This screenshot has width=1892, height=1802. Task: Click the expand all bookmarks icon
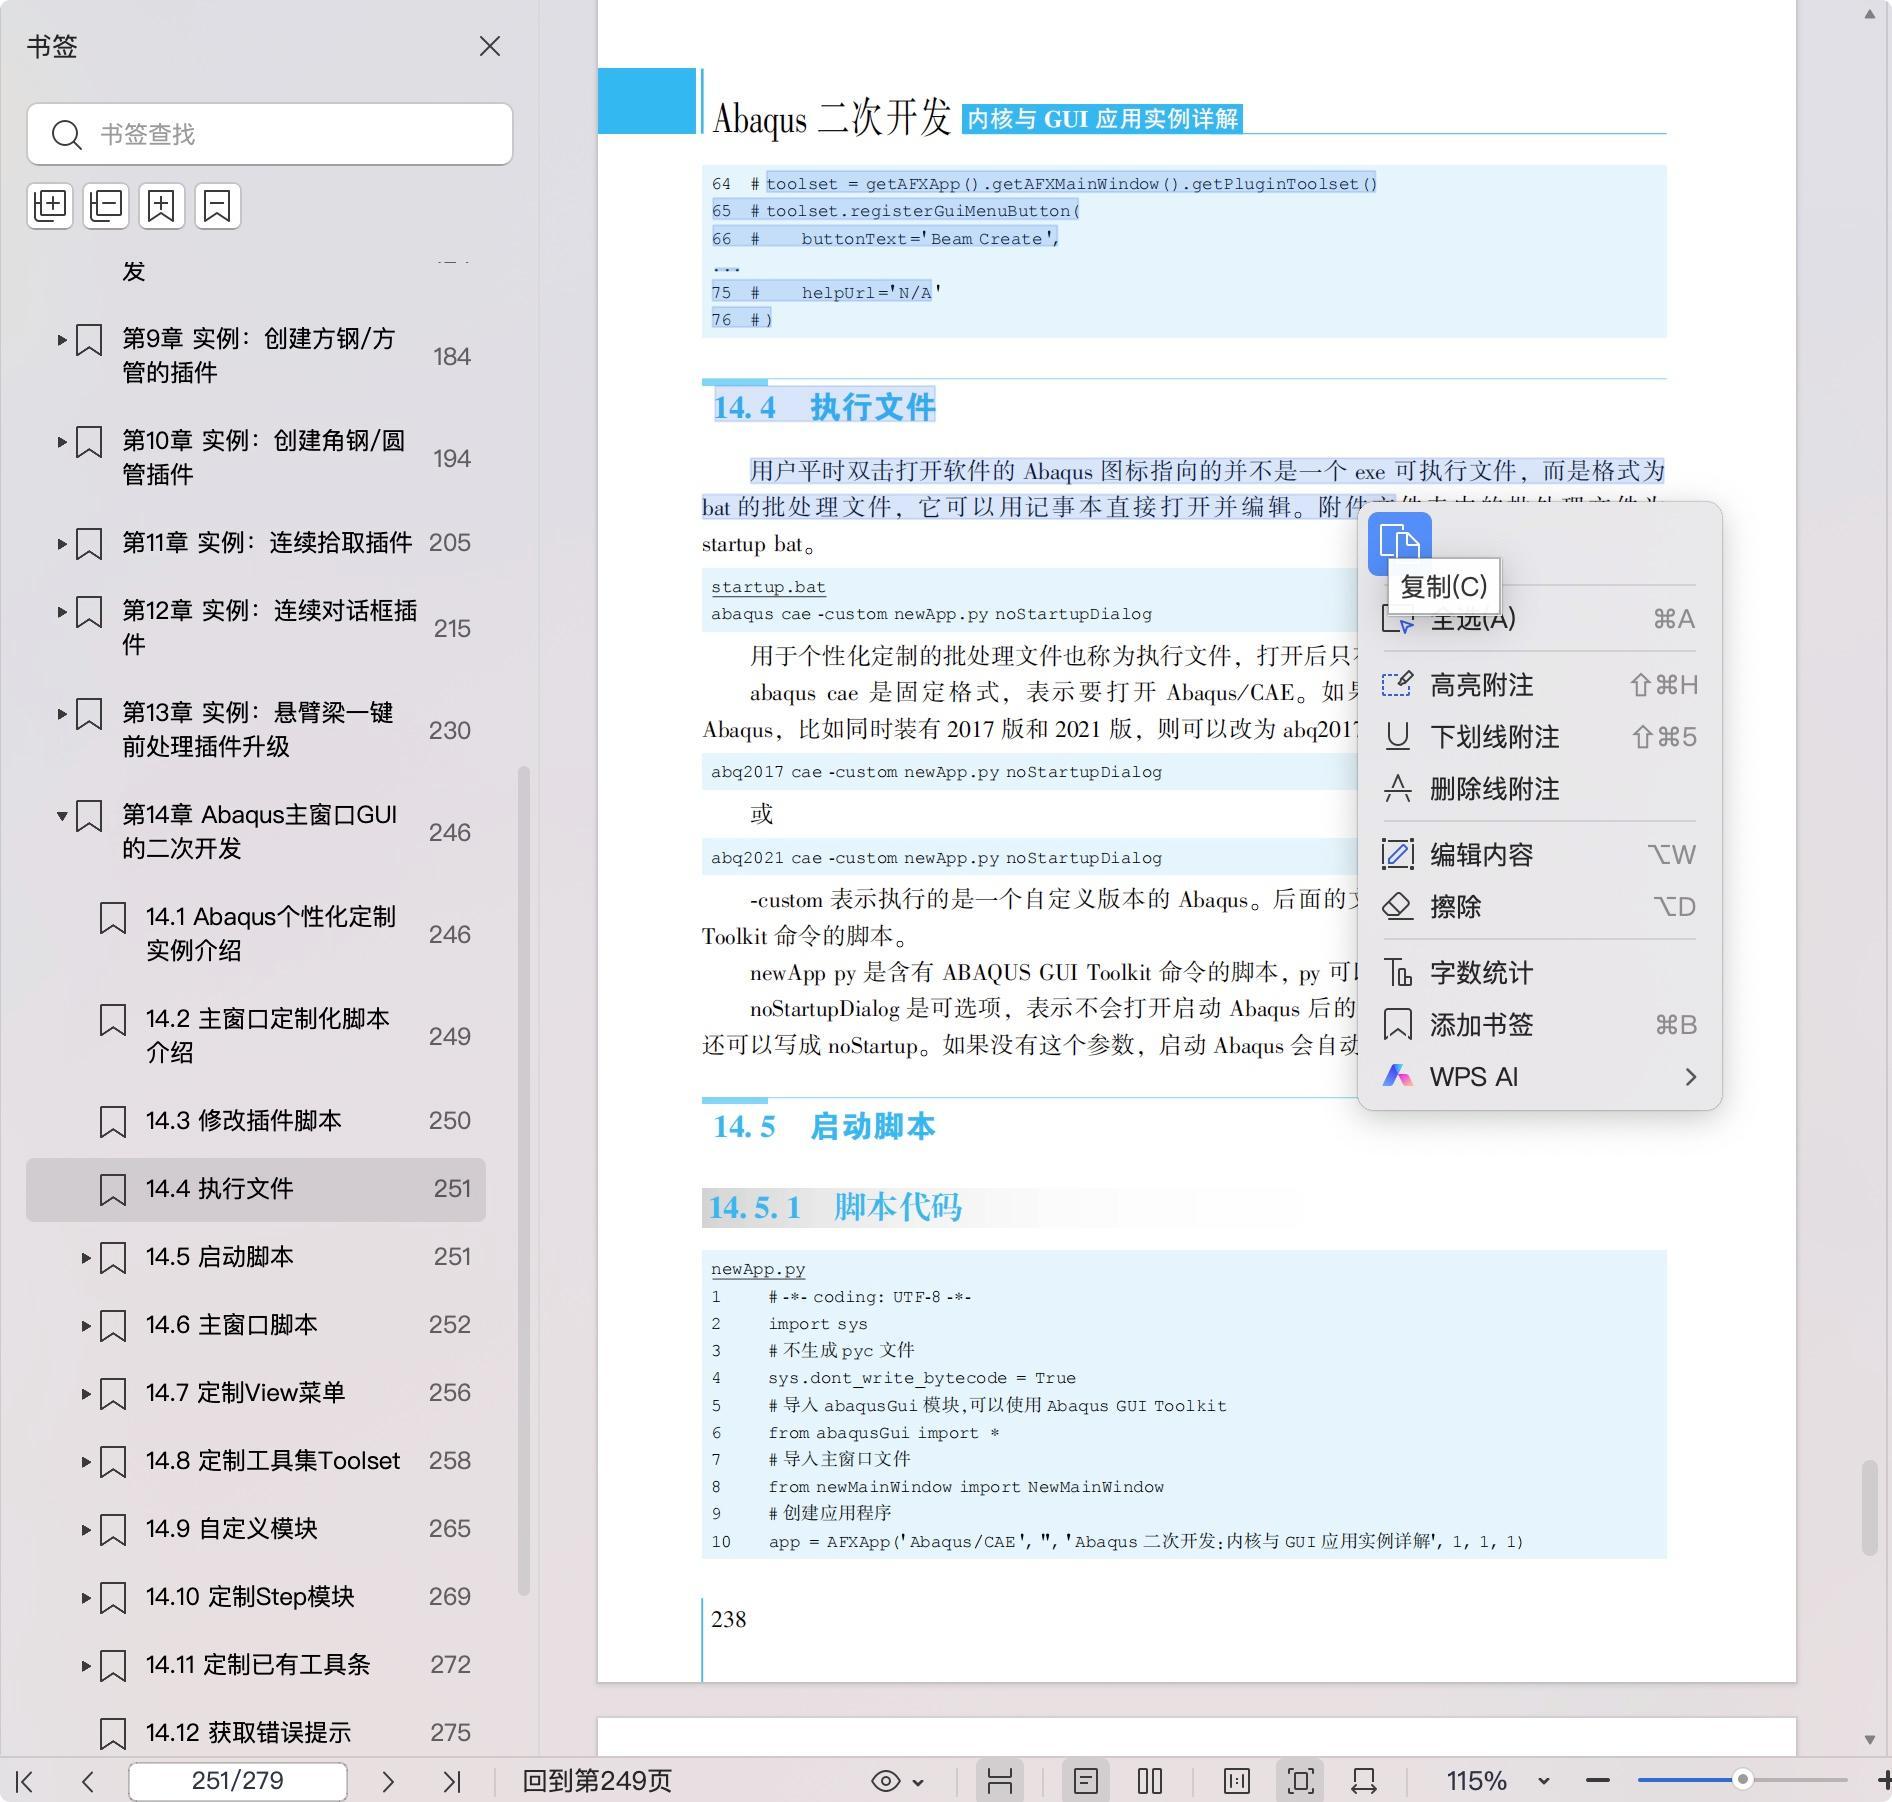50,206
